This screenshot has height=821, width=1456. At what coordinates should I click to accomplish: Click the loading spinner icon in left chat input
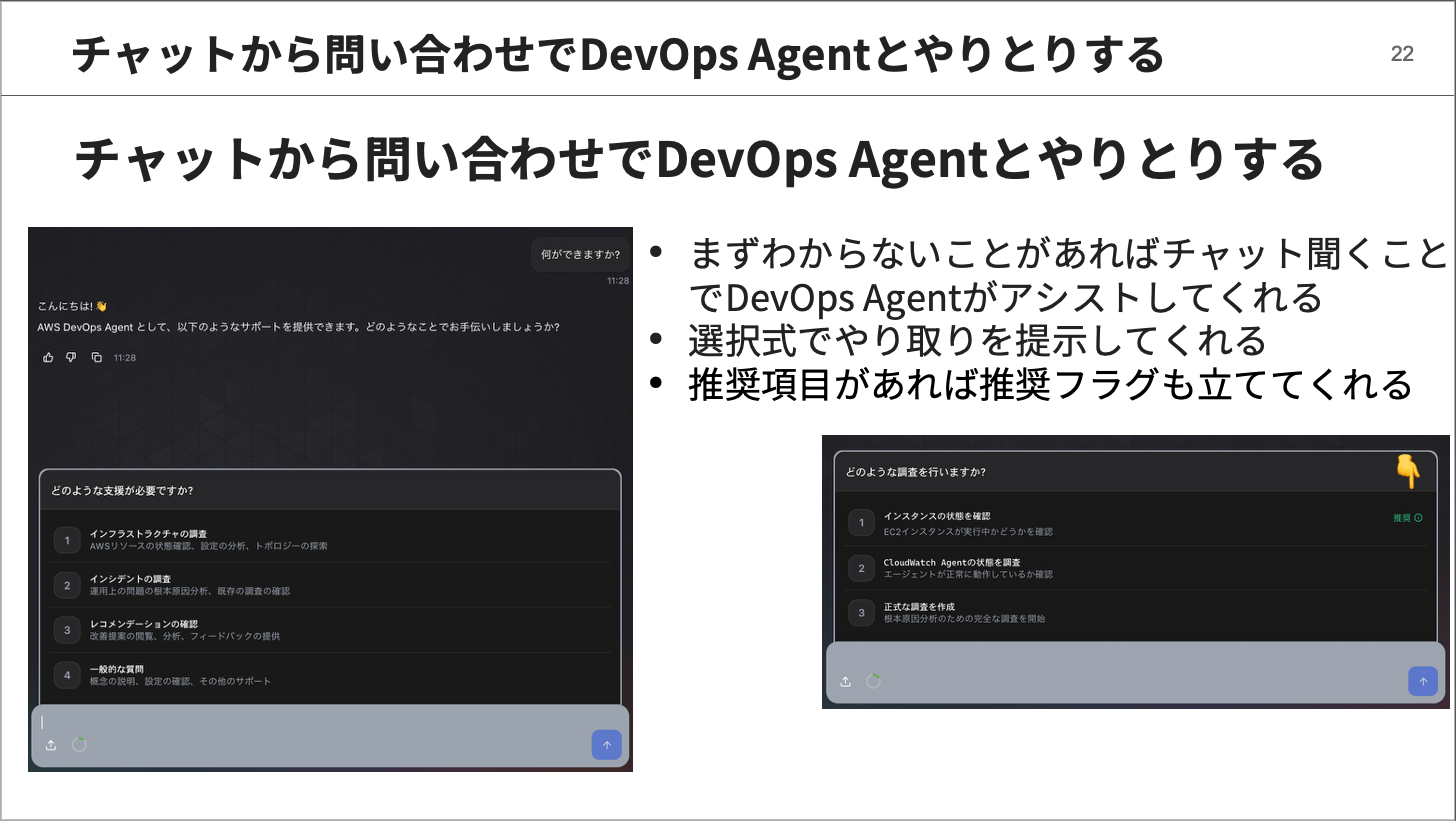coord(79,744)
